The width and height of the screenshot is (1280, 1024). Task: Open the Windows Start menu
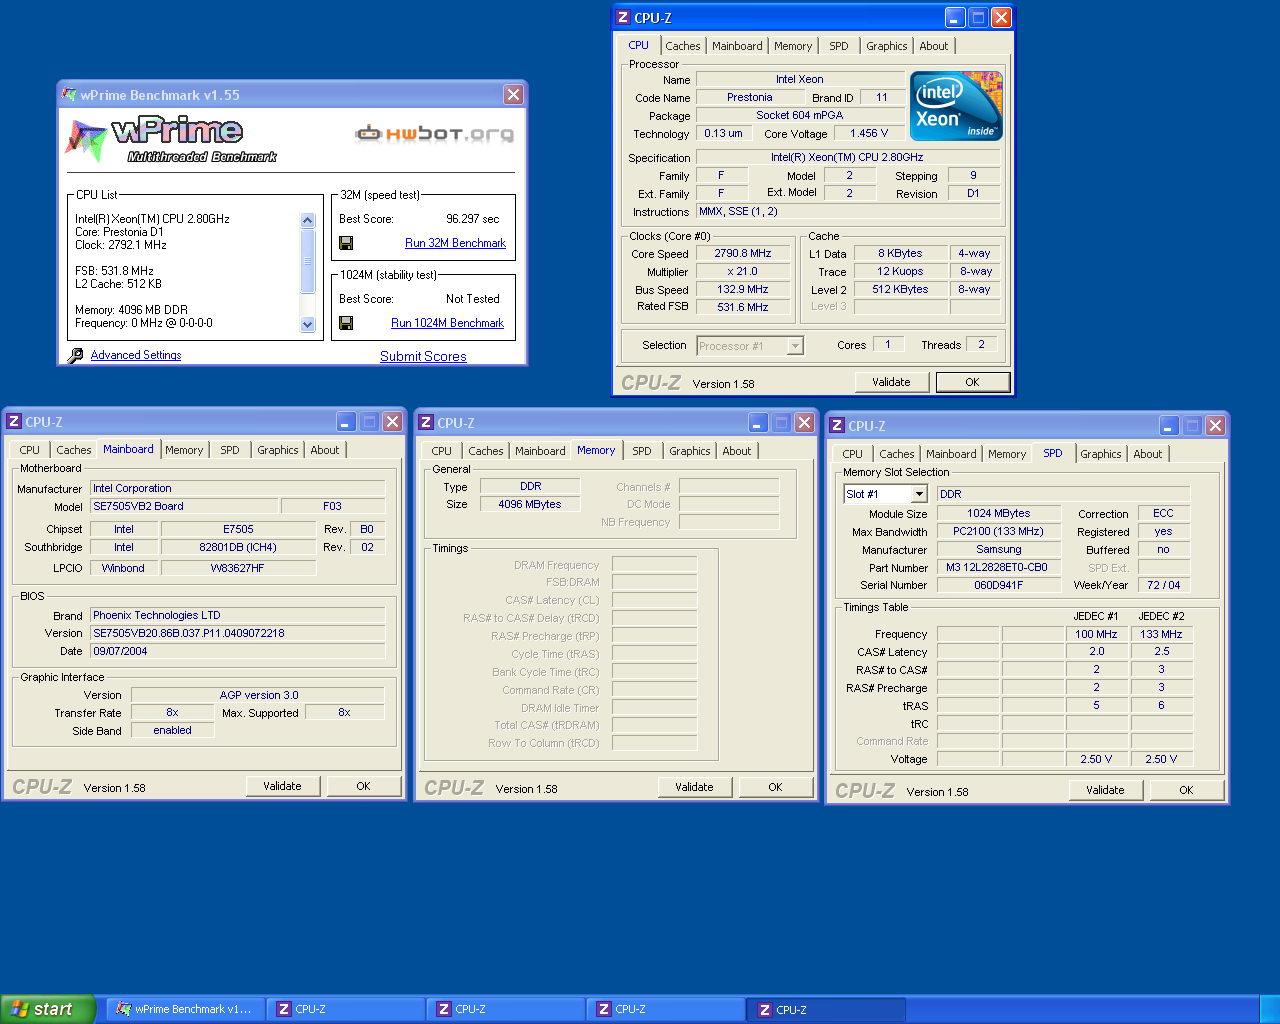[x=48, y=1009]
